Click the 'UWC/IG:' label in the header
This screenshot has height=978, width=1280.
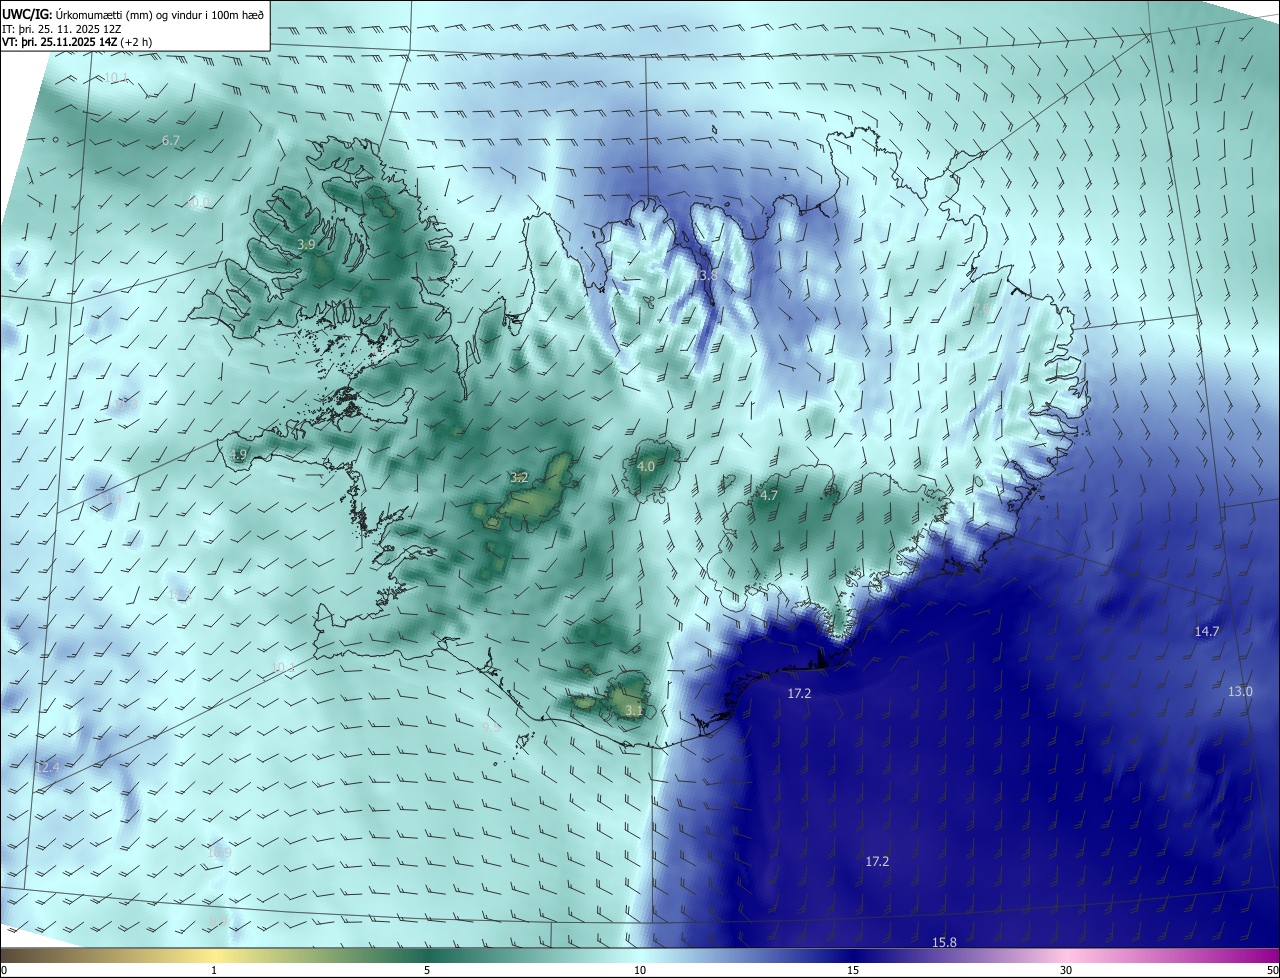(27, 14)
